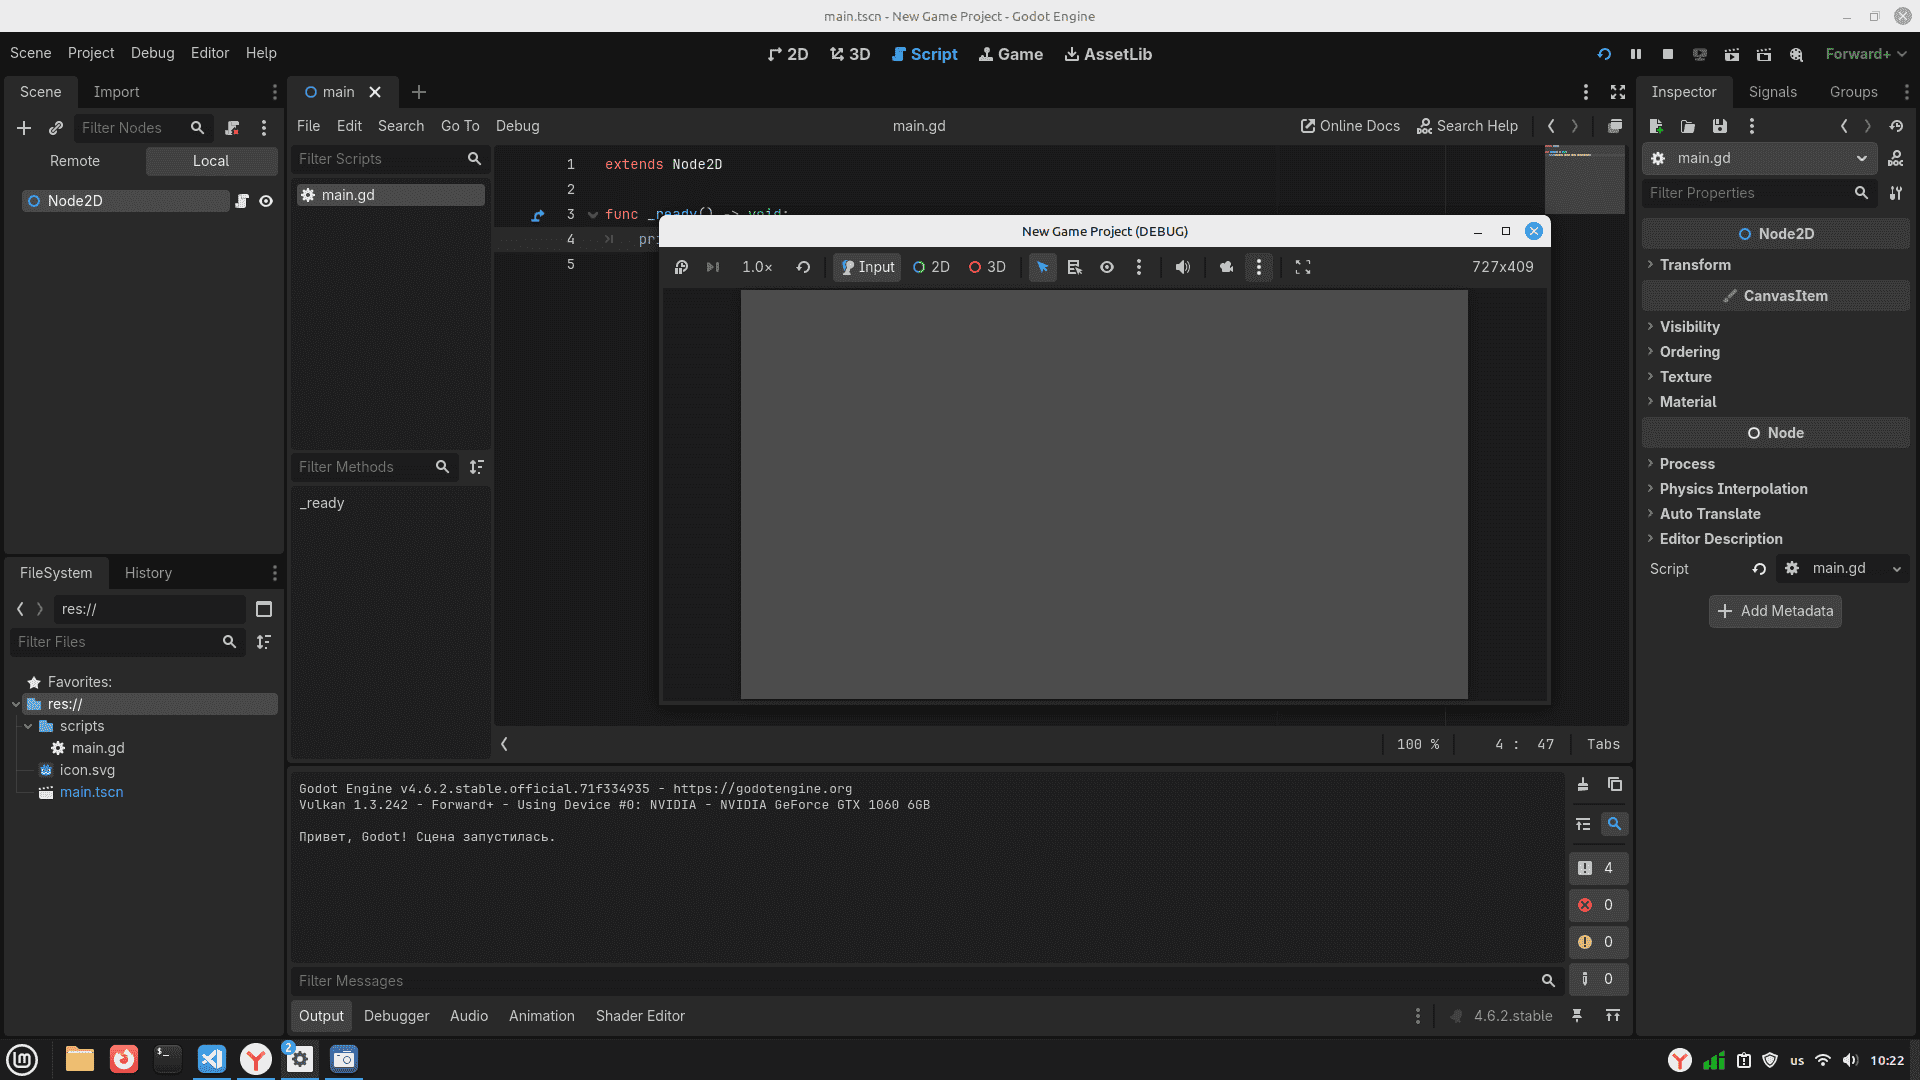The width and height of the screenshot is (1920, 1080).
Task: Enable 3D selection mode in game view
Action: click(x=987, y=267)
